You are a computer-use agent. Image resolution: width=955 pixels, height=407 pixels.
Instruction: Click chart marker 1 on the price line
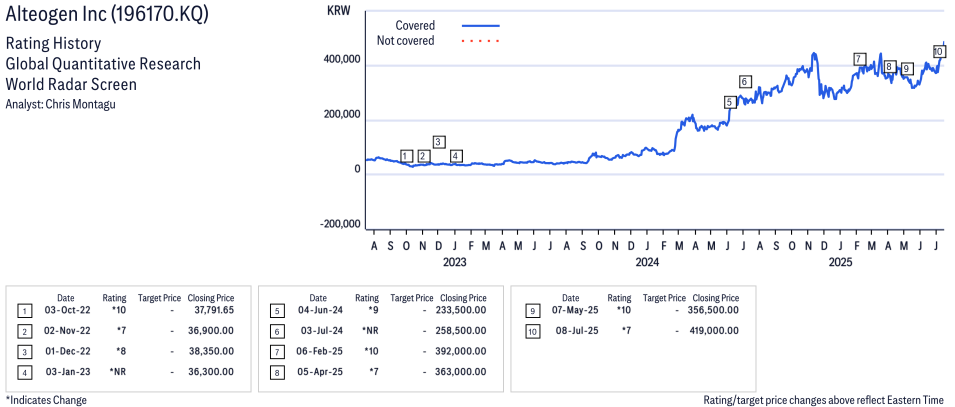pyautogui.click(x=407, y=156)
